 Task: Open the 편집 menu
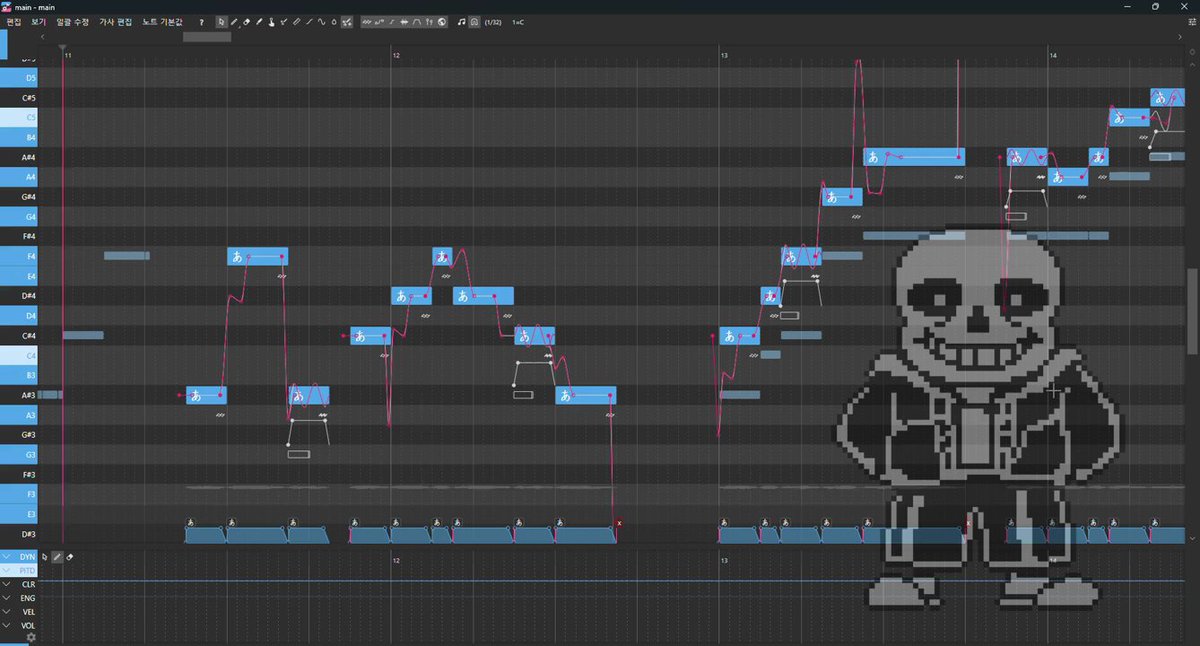[14, 21]
